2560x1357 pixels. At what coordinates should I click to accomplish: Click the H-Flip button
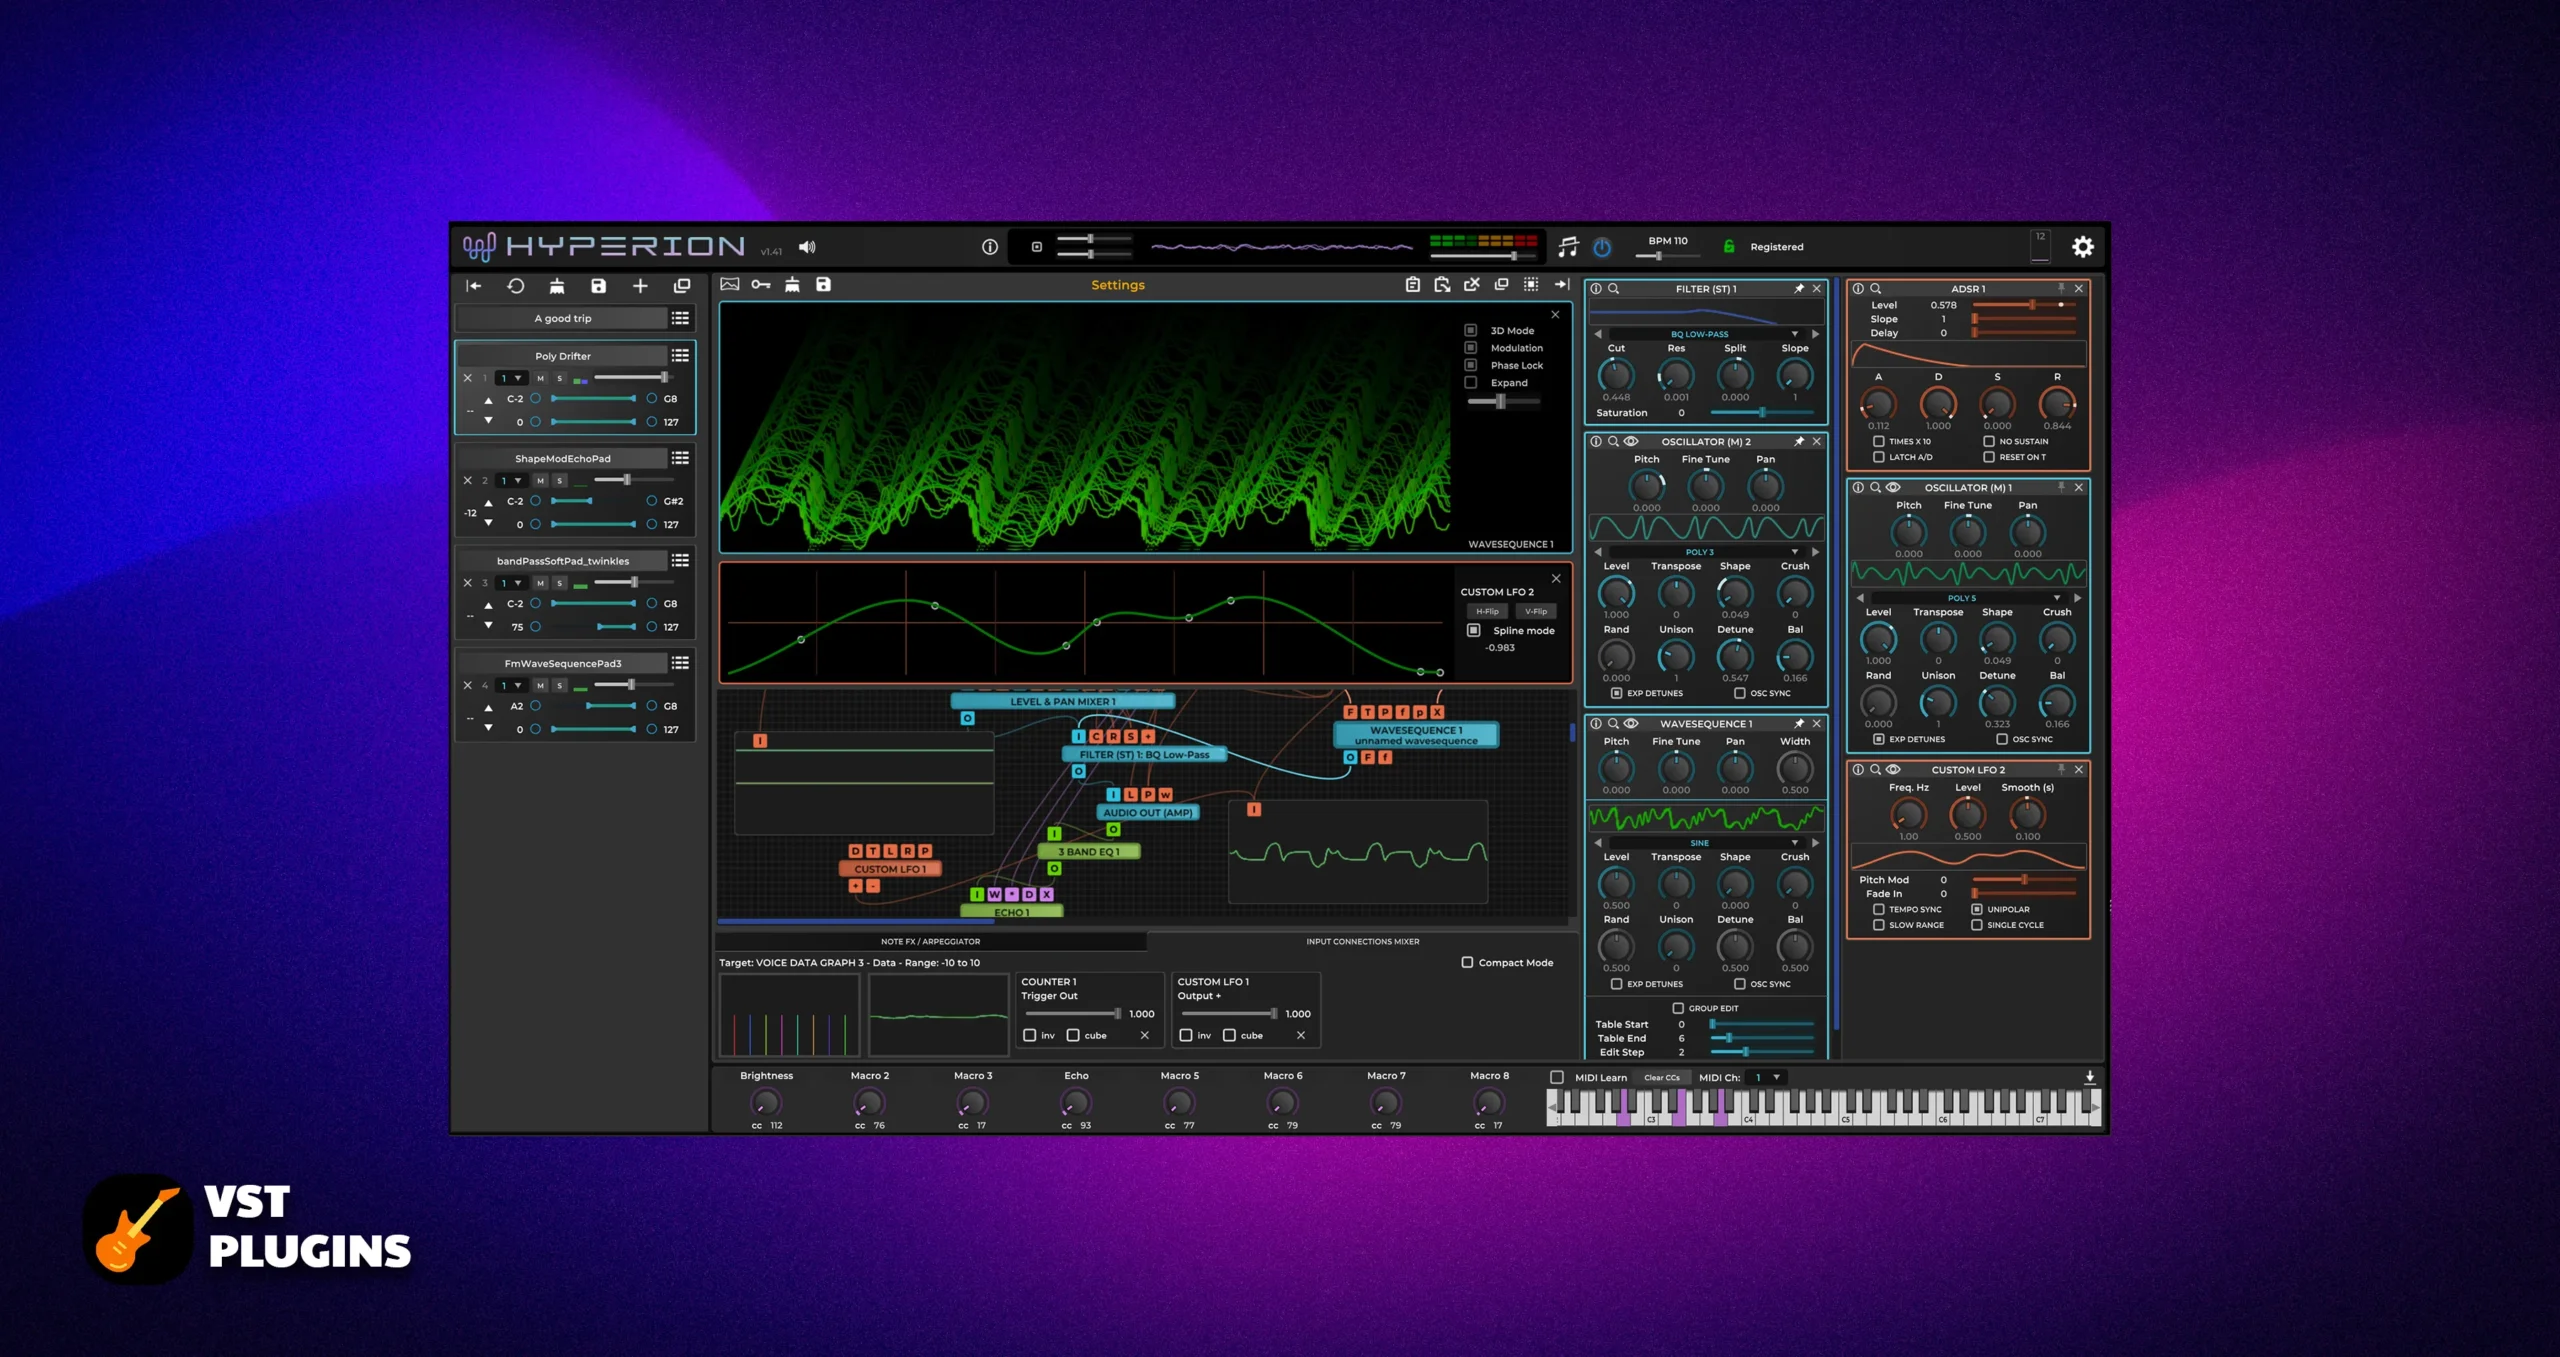(1487, 611)
